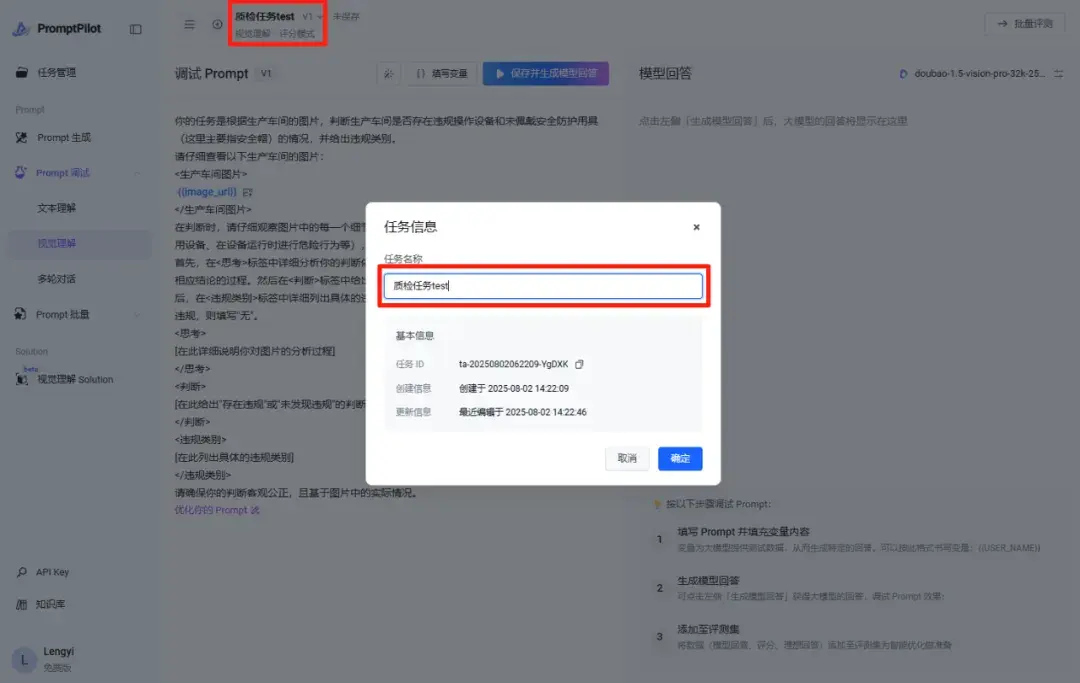Click 保存并生成模型回答 button
1080x683 pixels.
[x=546, y=74]
